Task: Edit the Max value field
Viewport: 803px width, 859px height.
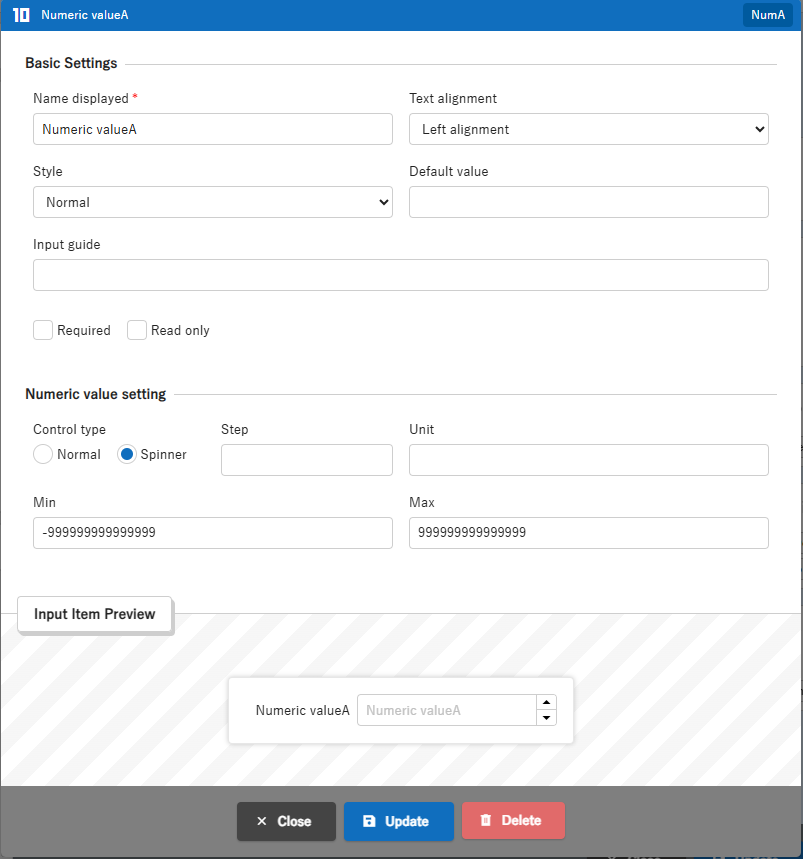Action: tap(588, 532)
